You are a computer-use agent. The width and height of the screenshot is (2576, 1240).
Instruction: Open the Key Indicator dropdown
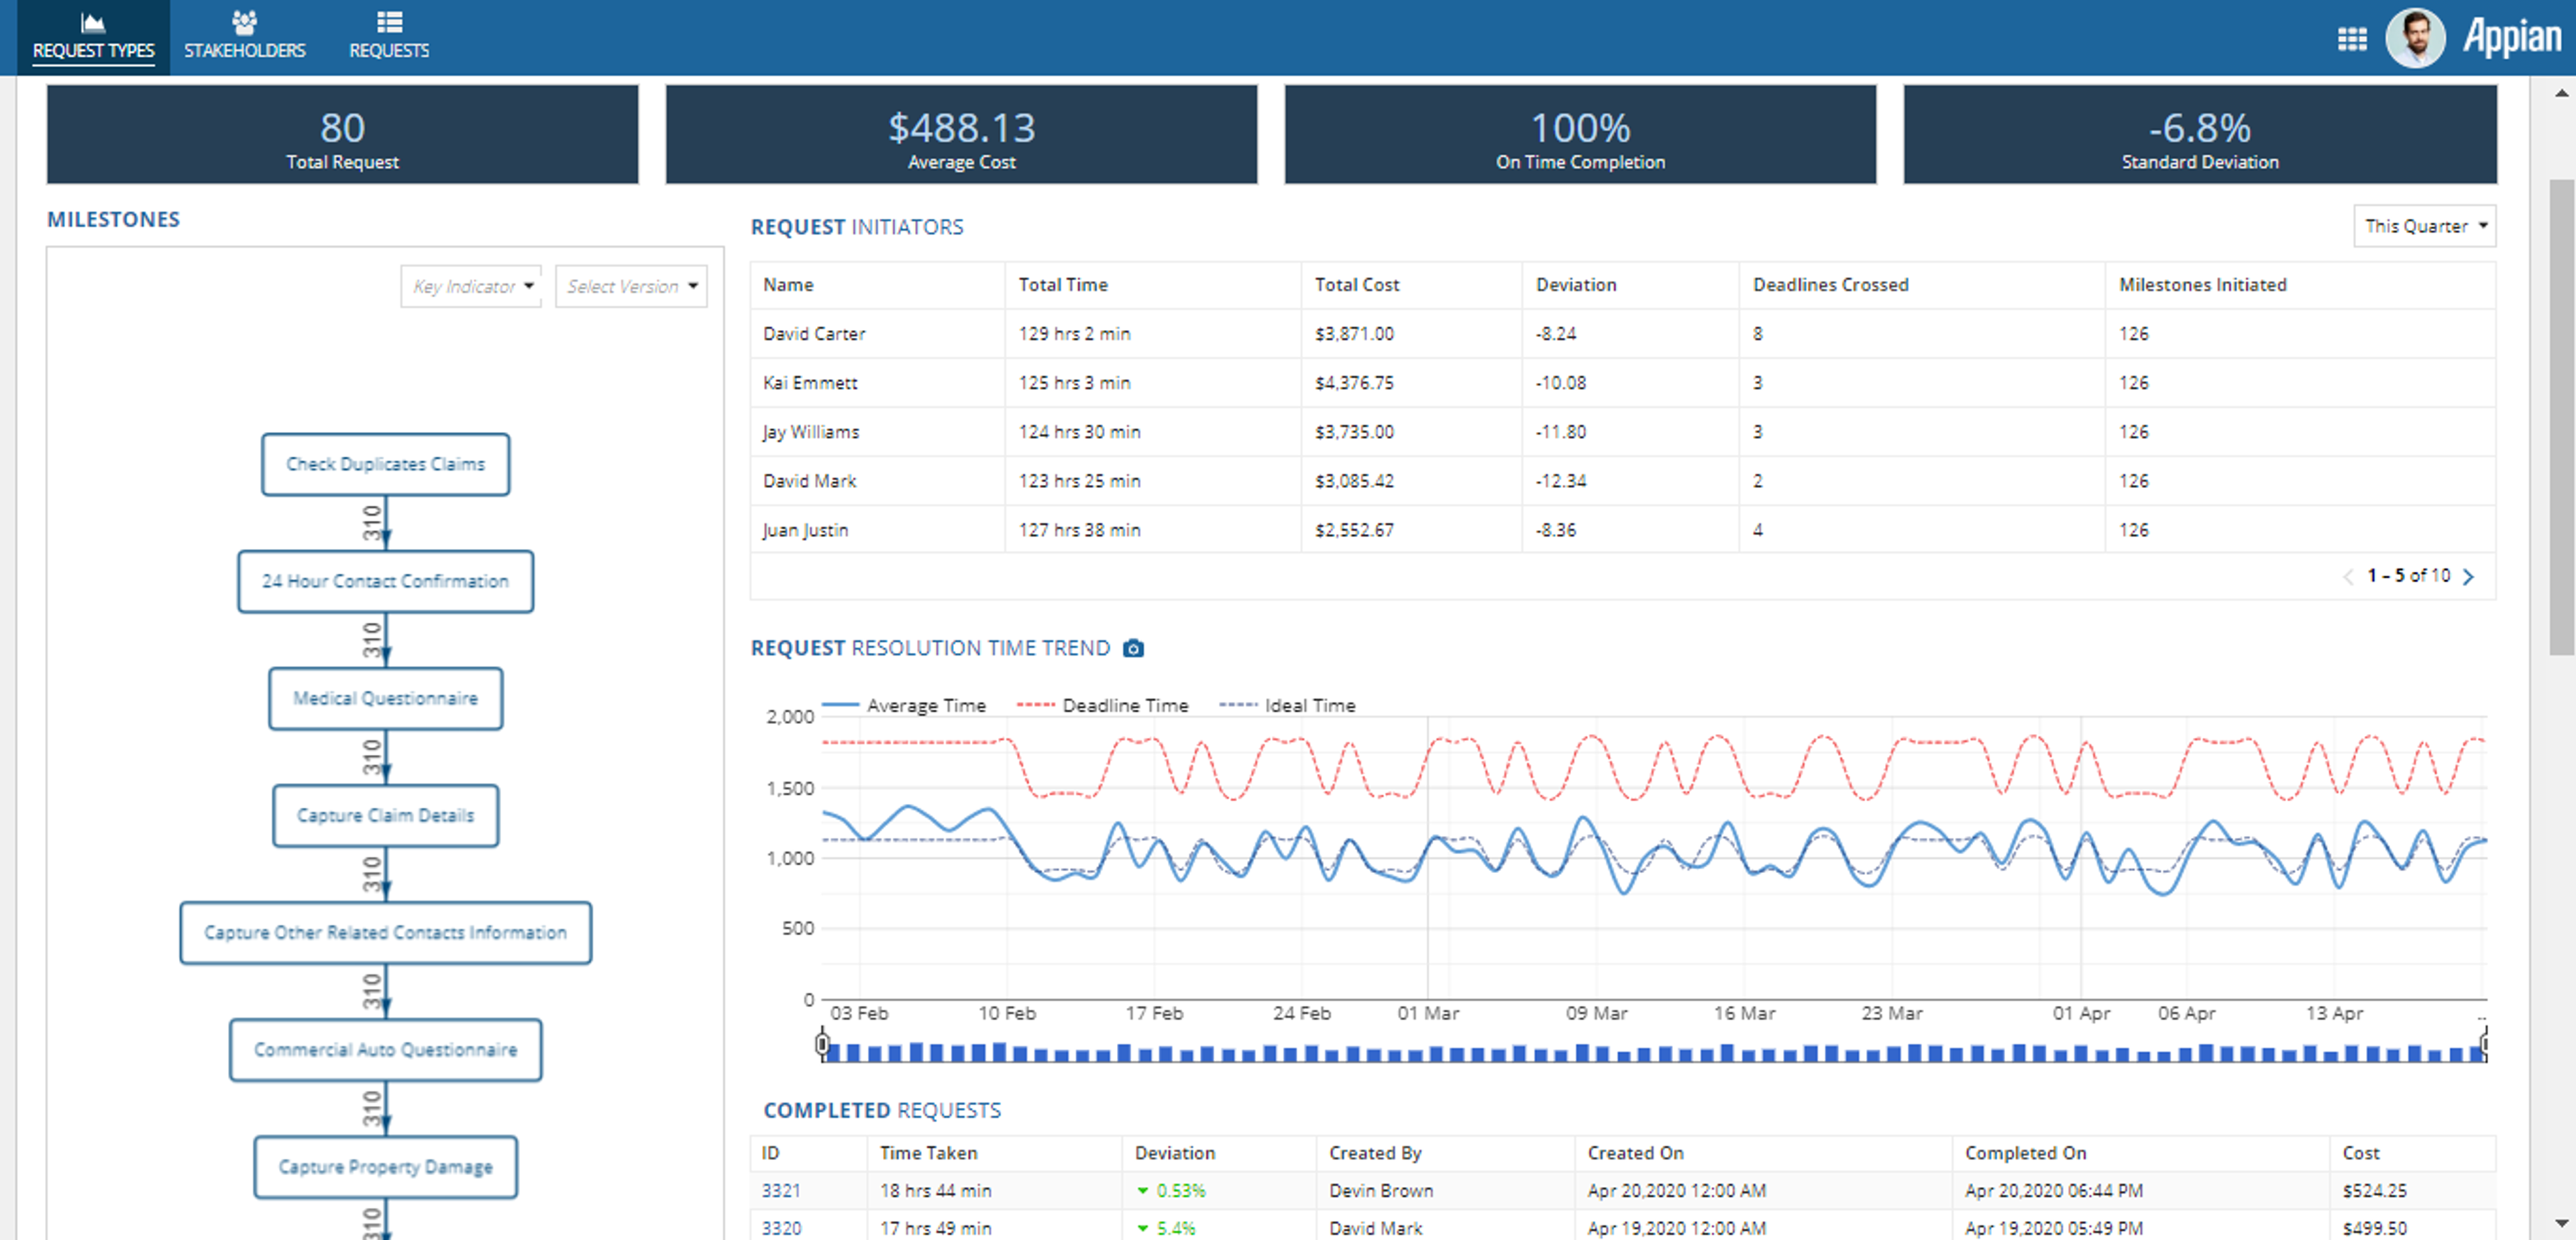[x=471, y=286]
